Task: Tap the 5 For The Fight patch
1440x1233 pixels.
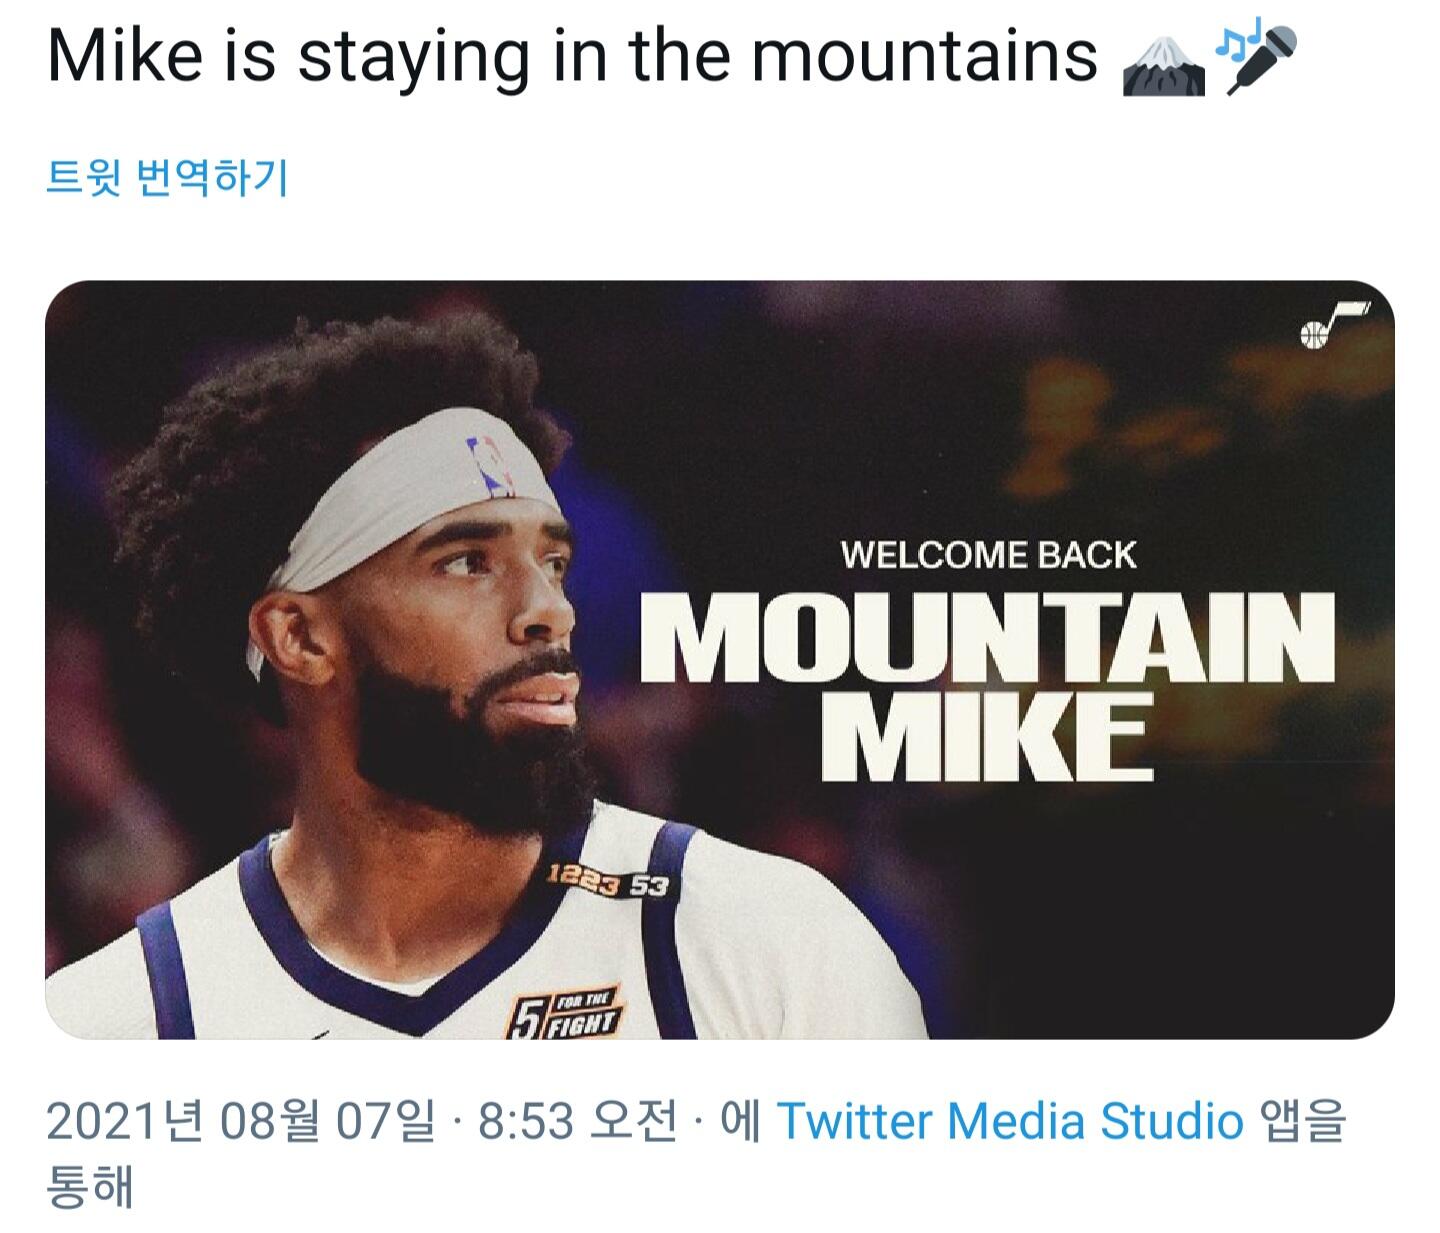Action: click(x=563, y=1011)
